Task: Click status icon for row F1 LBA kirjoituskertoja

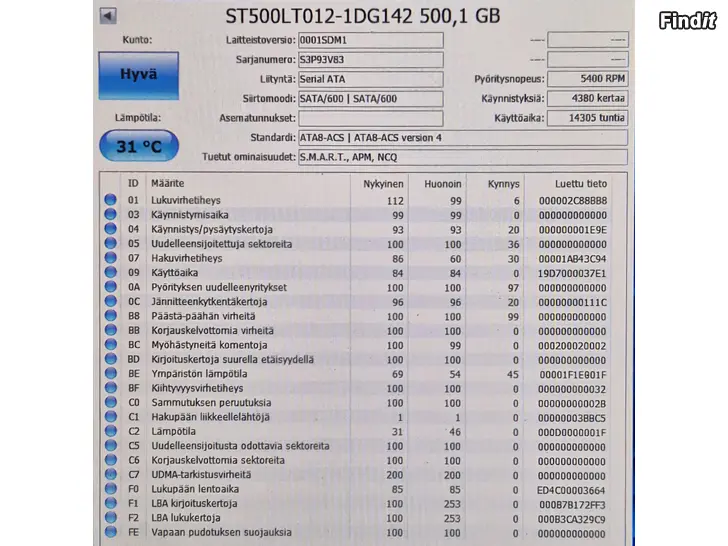Action: click(110, 502)
